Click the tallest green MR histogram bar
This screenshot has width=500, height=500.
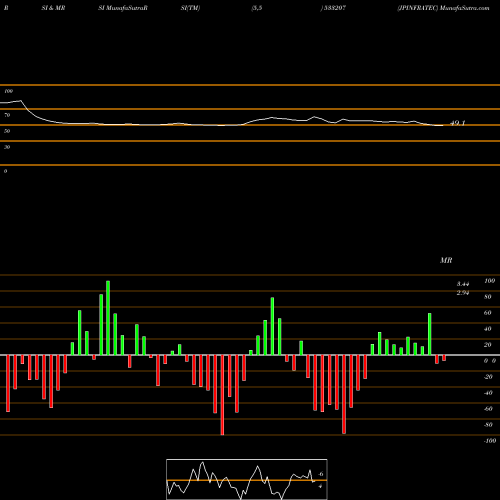click(x=108, y=318)
